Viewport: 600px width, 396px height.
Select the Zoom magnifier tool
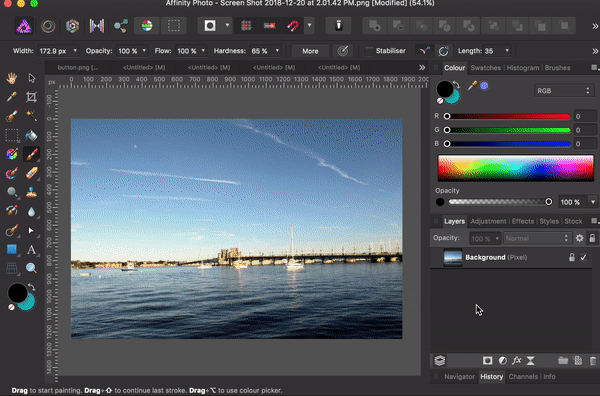pyautogui.click(x=31, y=268)
